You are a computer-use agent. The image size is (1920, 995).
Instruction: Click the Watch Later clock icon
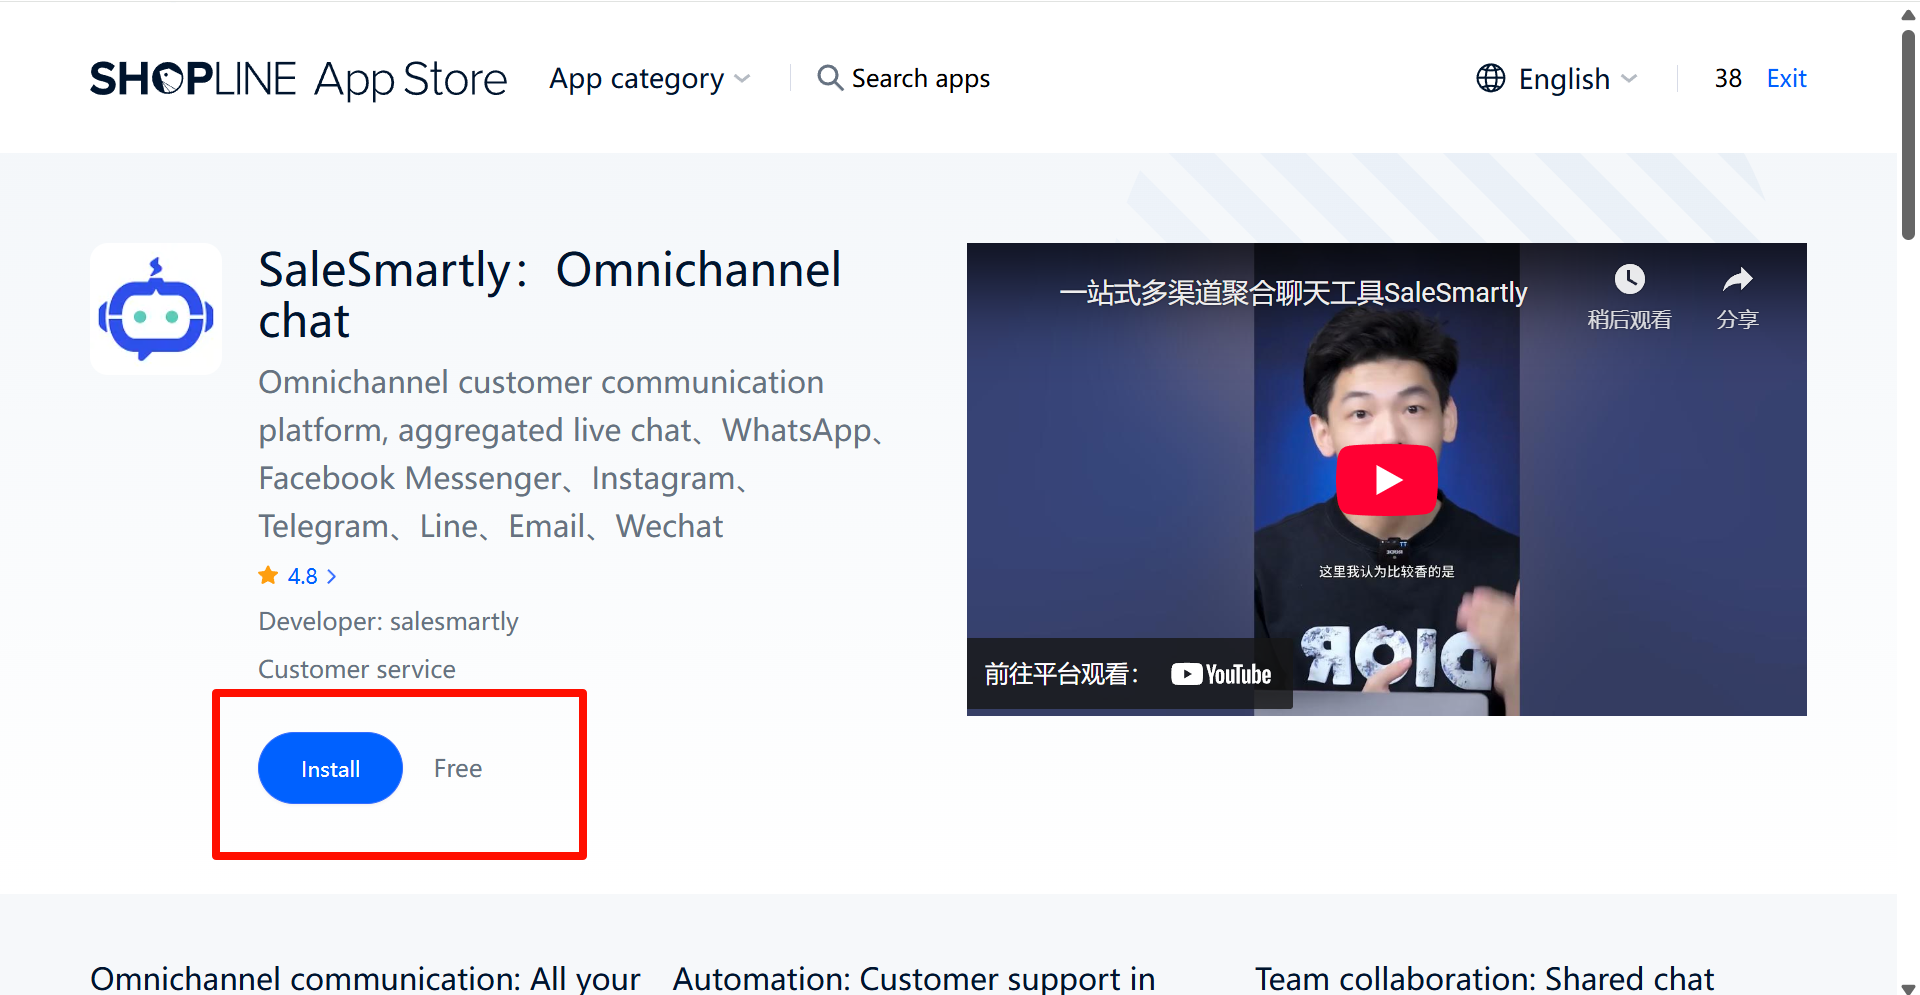pos(1629,280)
